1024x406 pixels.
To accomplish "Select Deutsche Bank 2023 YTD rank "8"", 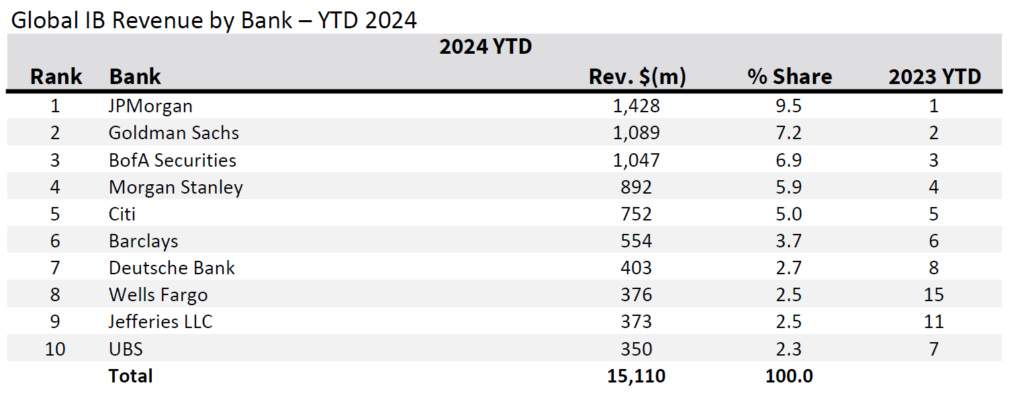I will [934, 268].
